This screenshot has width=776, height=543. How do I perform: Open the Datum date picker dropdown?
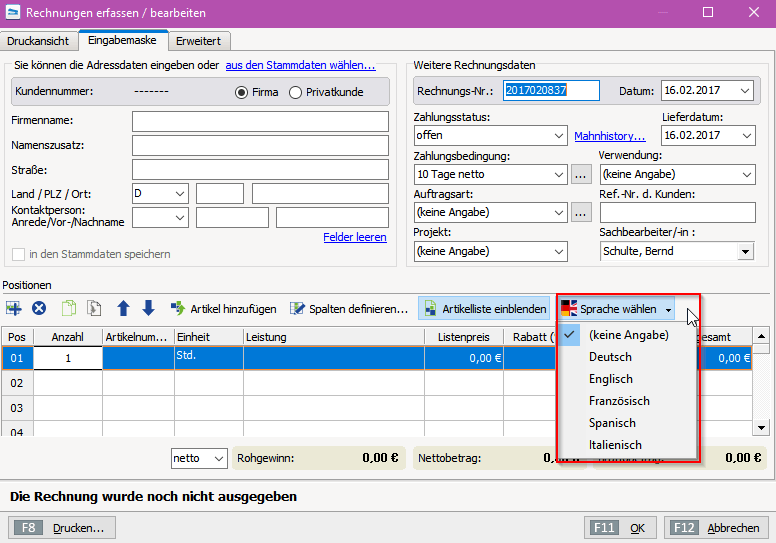pos(744,91)
